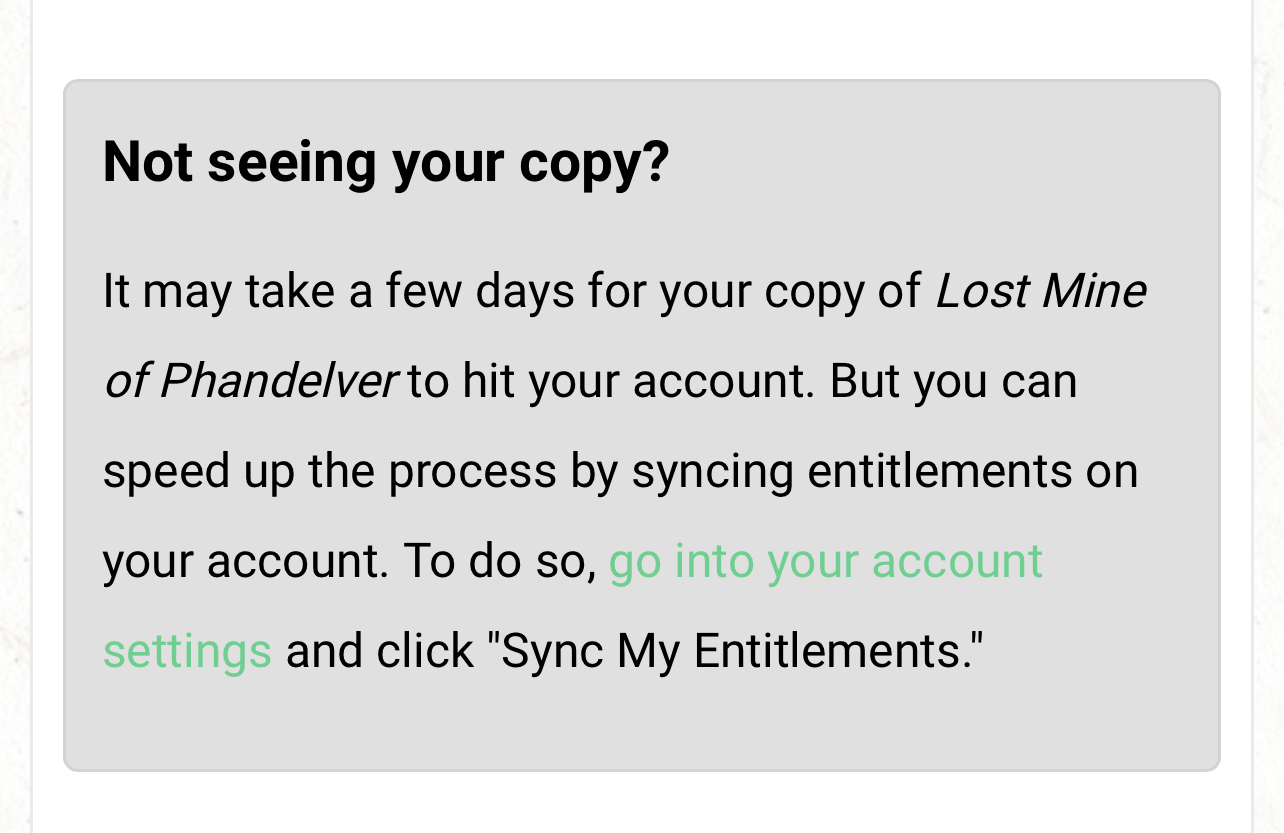Click the "To do so," text before the link
This screenshot has width=1284, height=833.
point(500,561)
